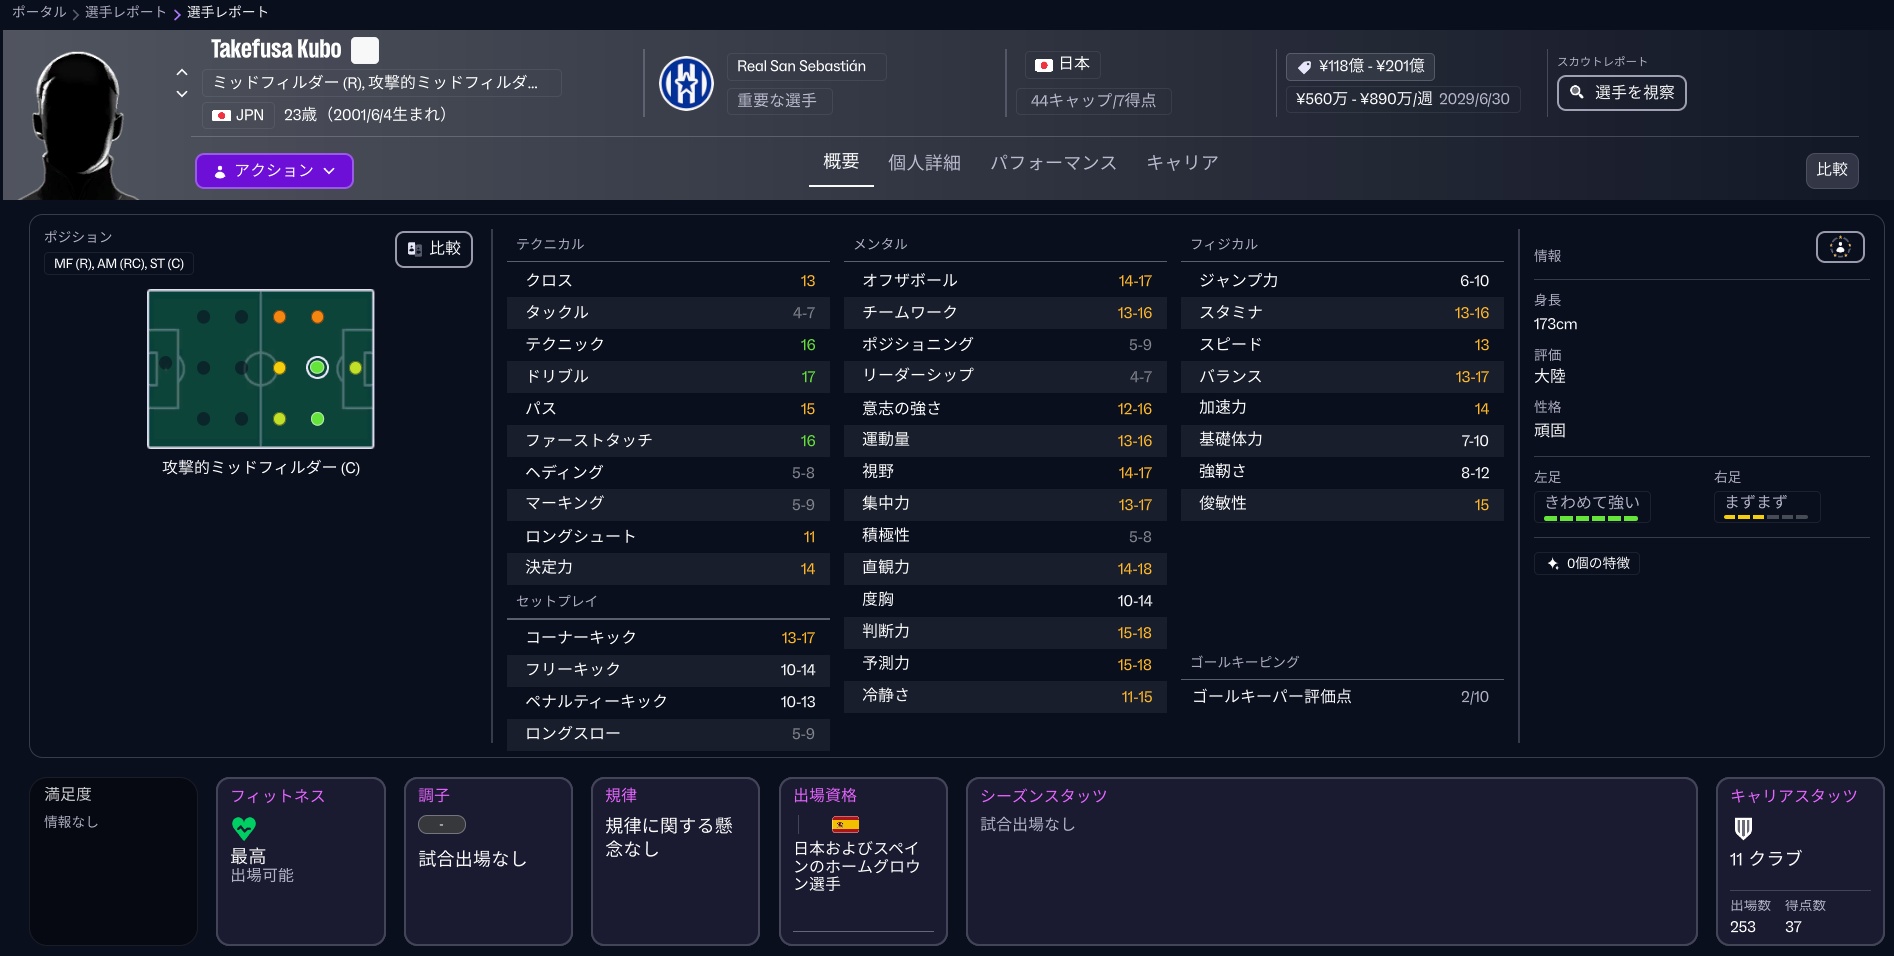Go to previous player with up chevron

click(182, 72)
